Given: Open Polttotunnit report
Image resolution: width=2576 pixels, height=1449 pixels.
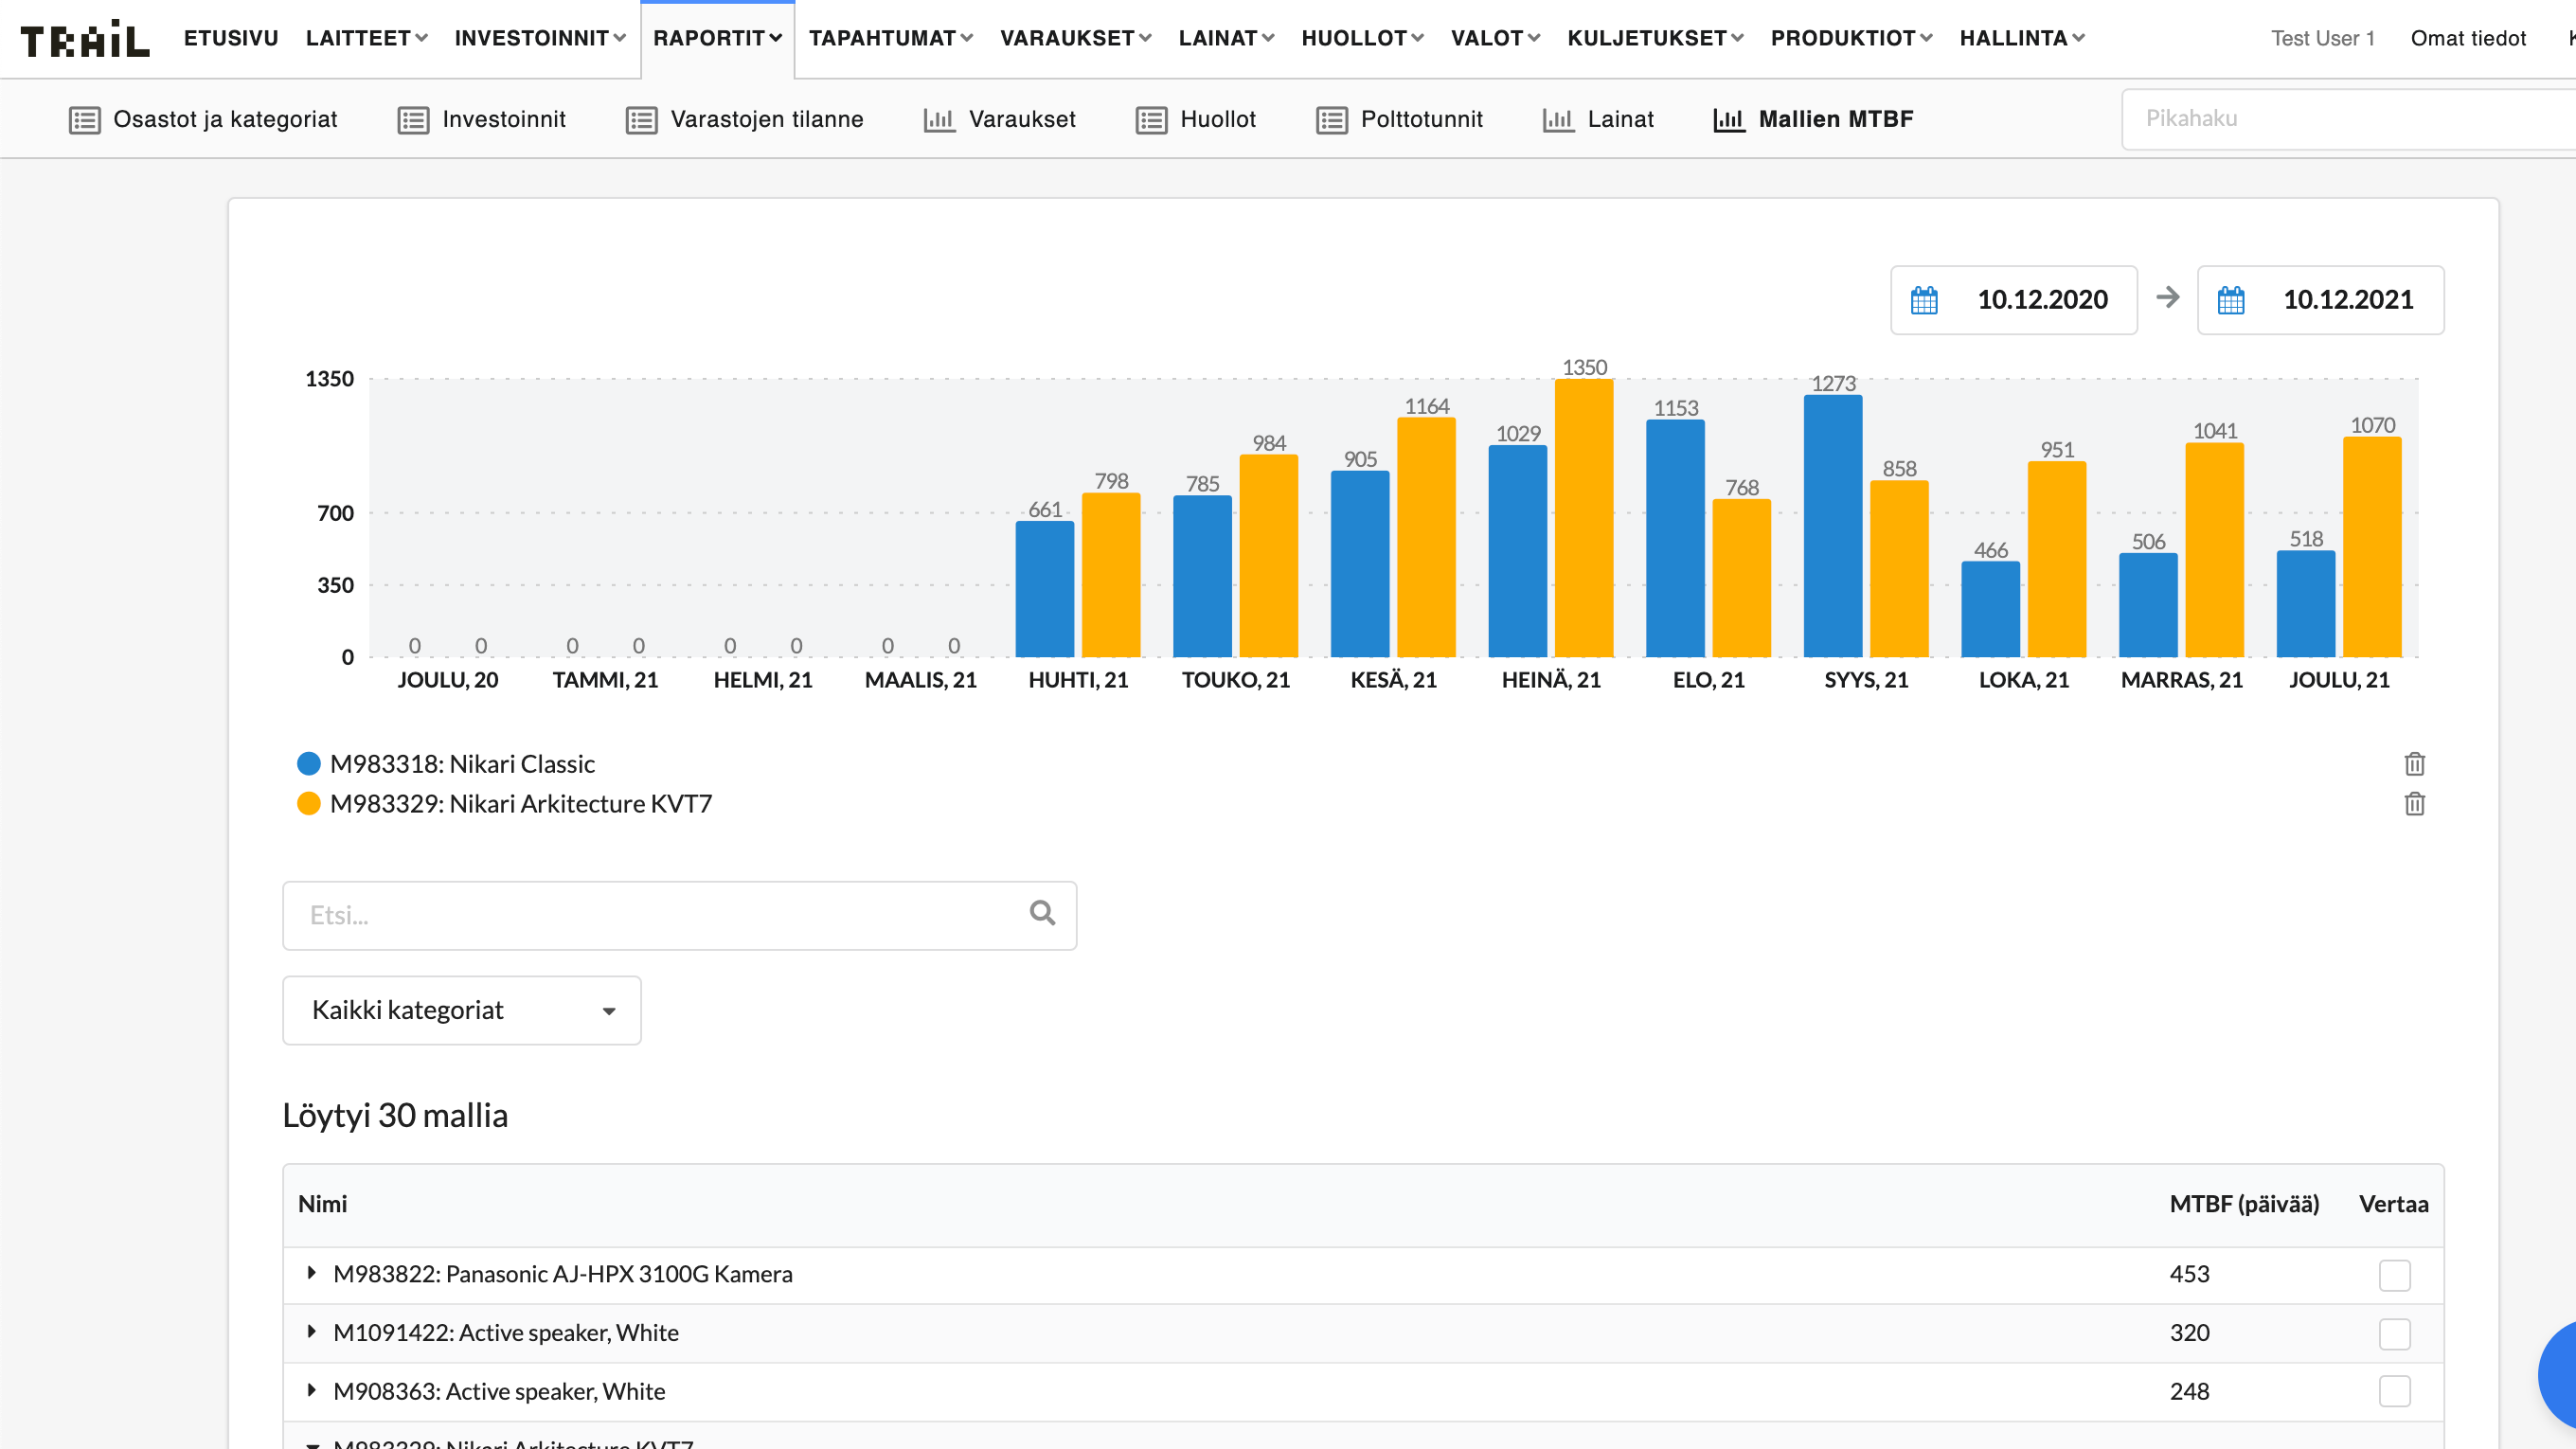Looking at the screenshot, I should (1400, 119).
